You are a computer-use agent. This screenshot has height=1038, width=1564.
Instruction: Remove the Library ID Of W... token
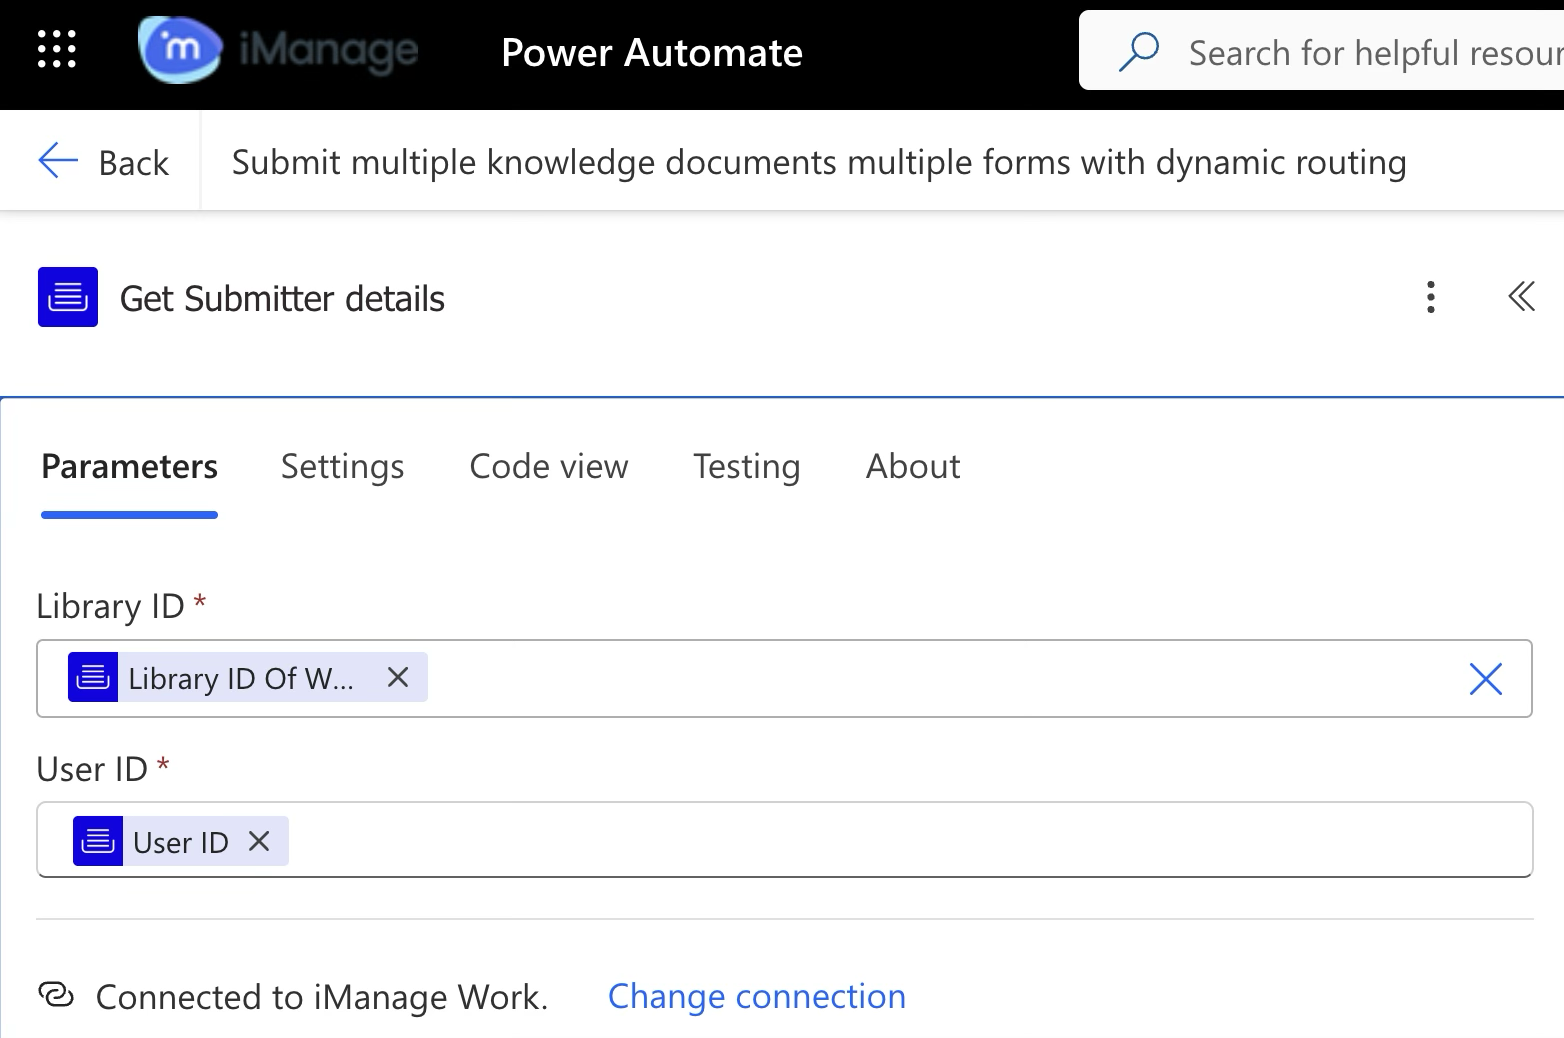(398, 677)
